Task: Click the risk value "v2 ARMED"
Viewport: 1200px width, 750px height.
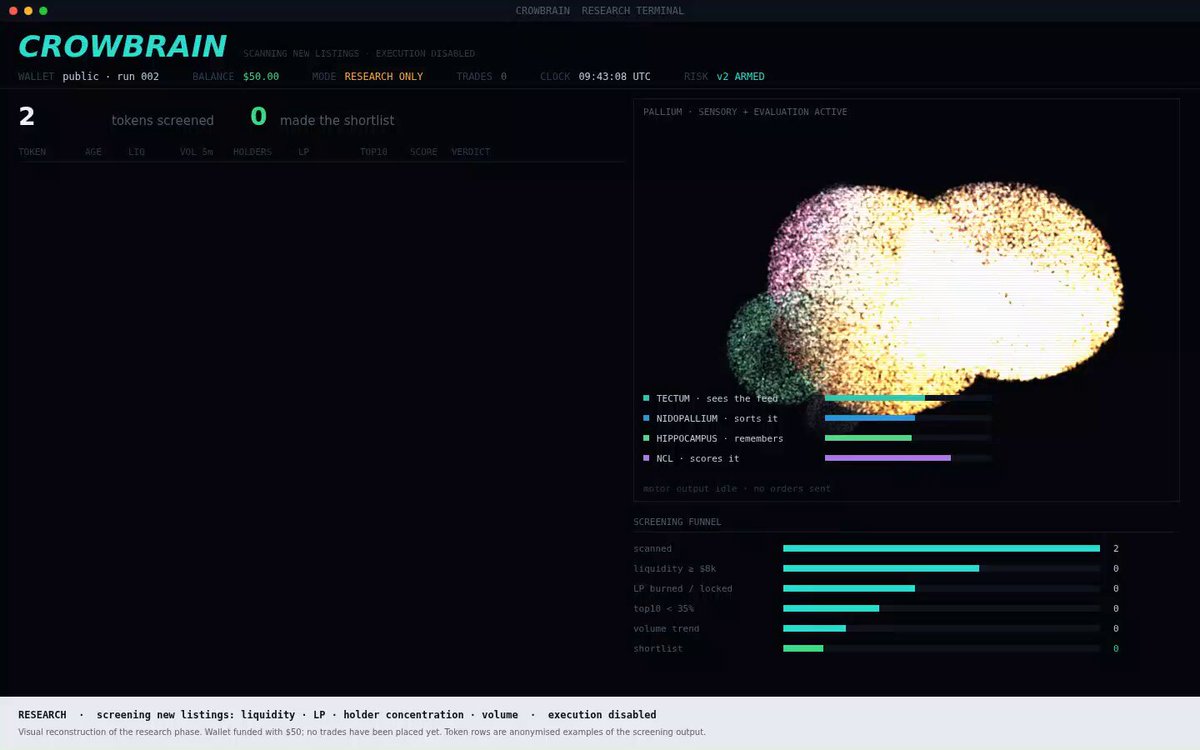Action: pyautogui.click(x=741, y=77)
